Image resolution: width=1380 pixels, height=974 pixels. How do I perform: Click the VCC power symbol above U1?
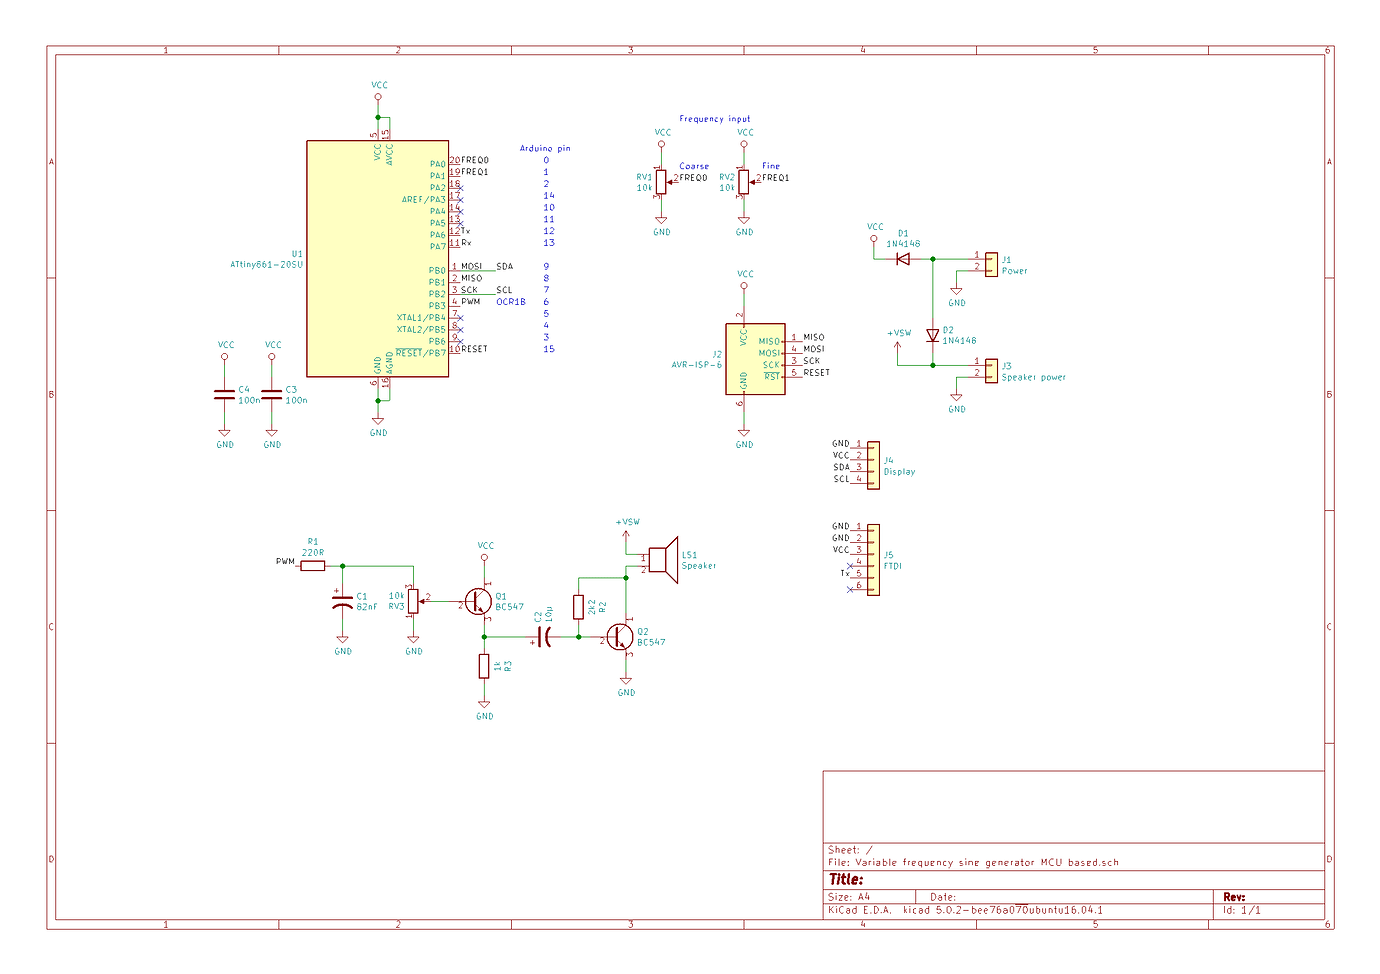pyautogui.click(x=378, y=94)
